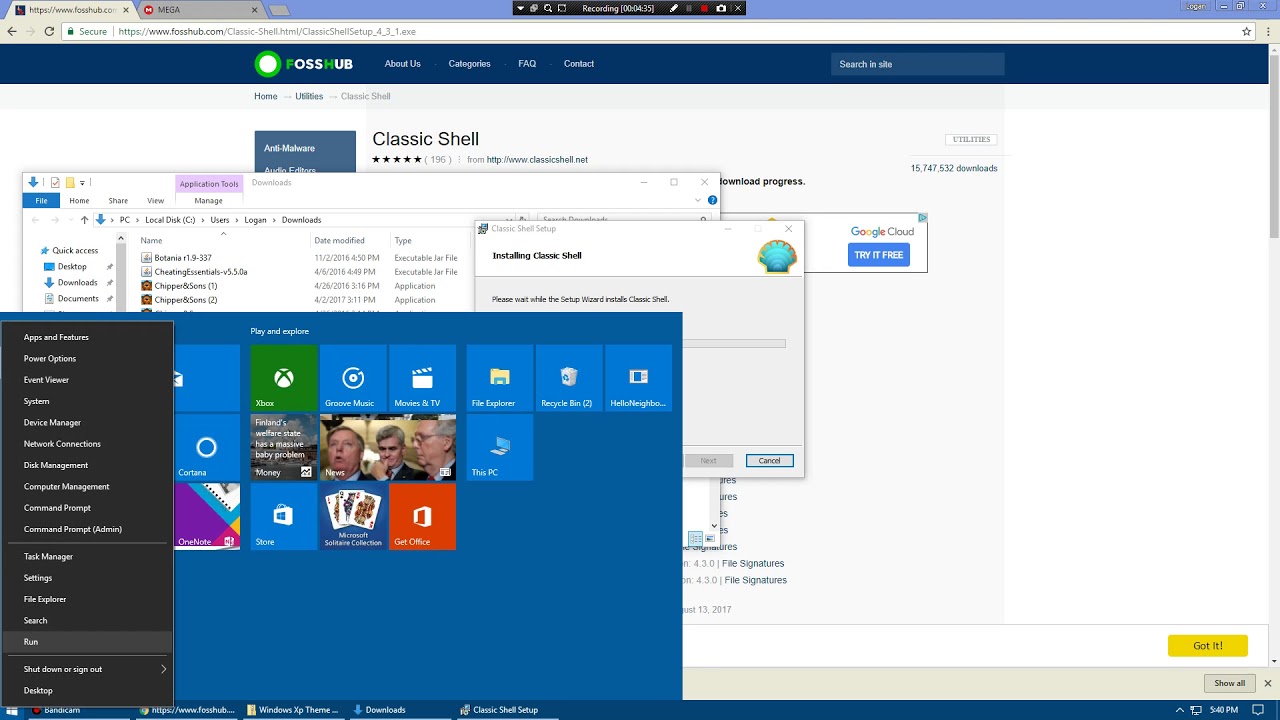
Task: Click TRY IT FREE Google Cloud button
Action: point(878,255)
